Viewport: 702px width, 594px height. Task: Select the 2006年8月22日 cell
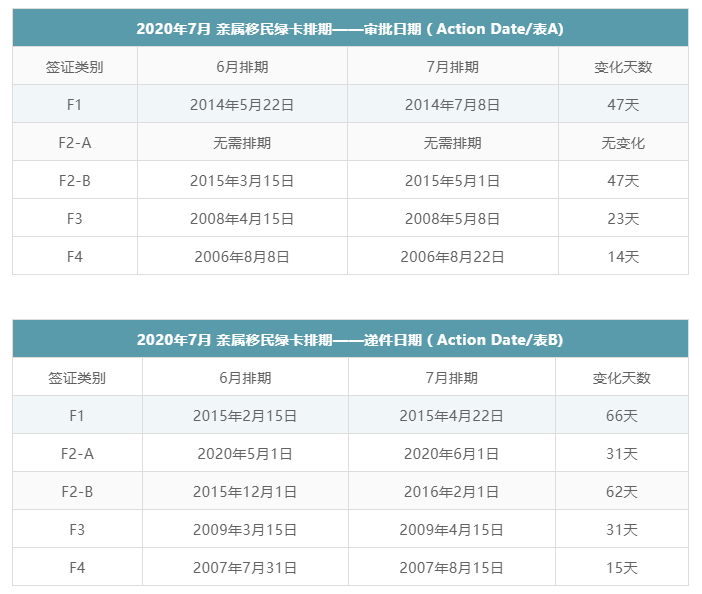tap(452, 257)
